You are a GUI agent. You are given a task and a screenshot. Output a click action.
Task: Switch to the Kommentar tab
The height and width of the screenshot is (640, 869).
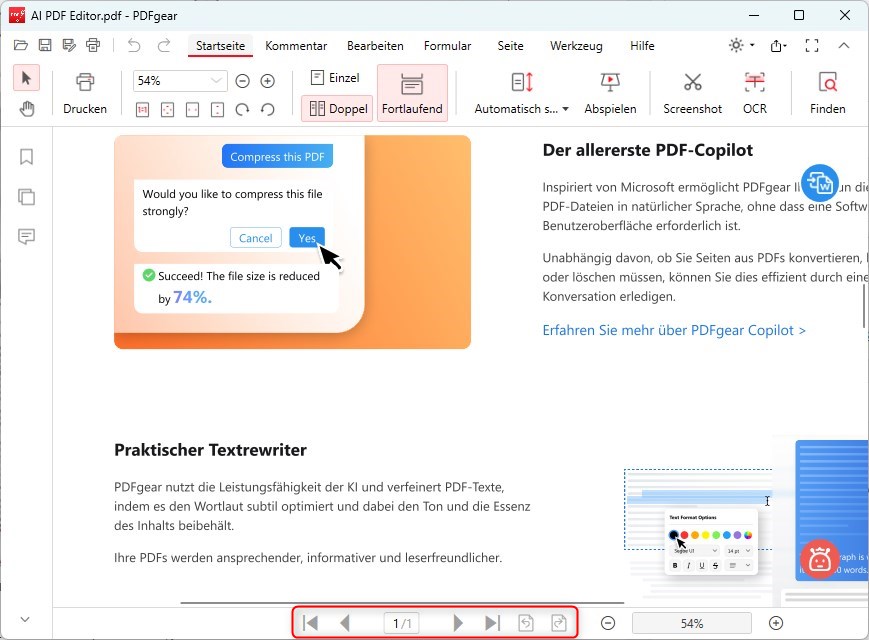[296, 46]
